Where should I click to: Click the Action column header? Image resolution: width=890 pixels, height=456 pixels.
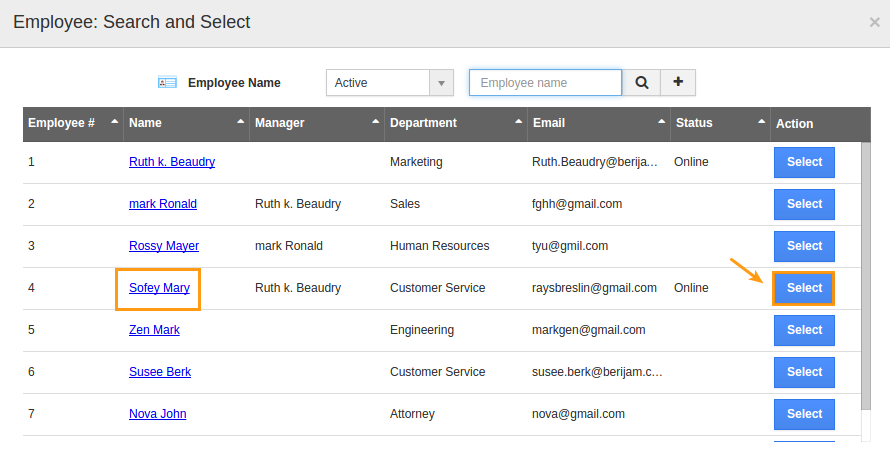(x=795, y=124)
